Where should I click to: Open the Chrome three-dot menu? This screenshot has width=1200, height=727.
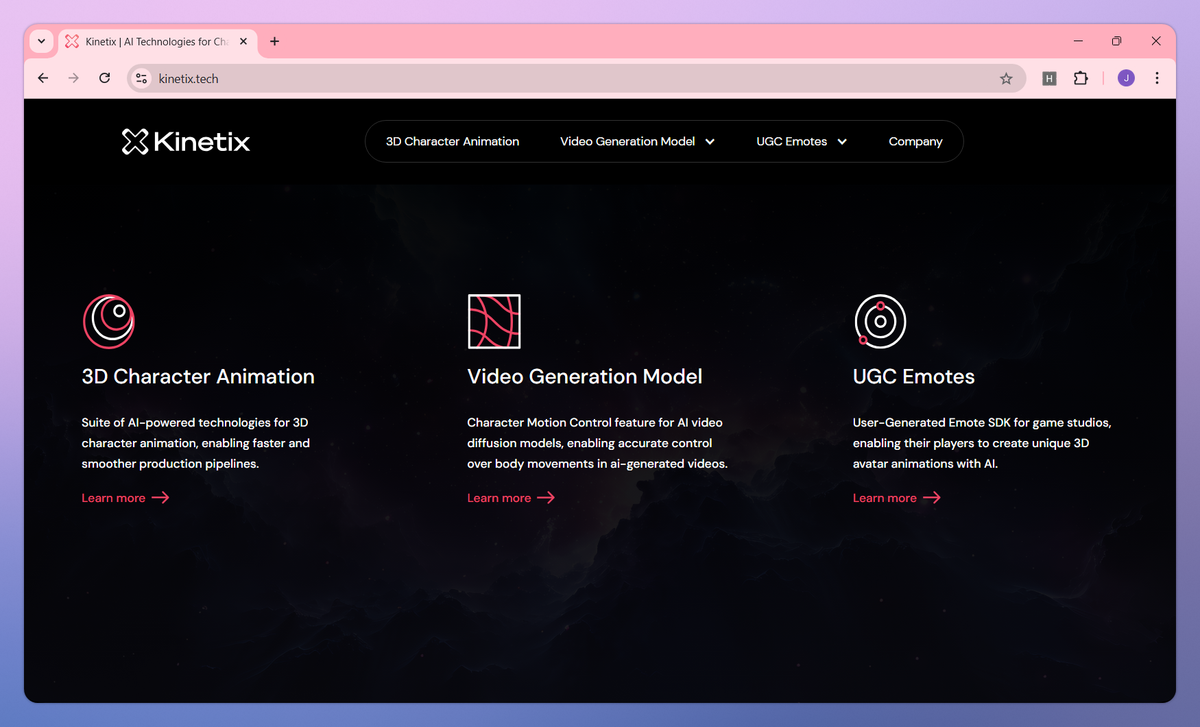(x=1157, y=78)
